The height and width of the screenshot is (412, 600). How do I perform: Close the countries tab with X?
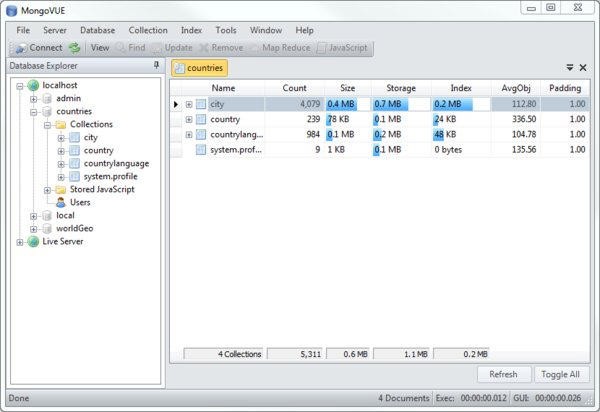pyautogui.click(x=583, y=68)
